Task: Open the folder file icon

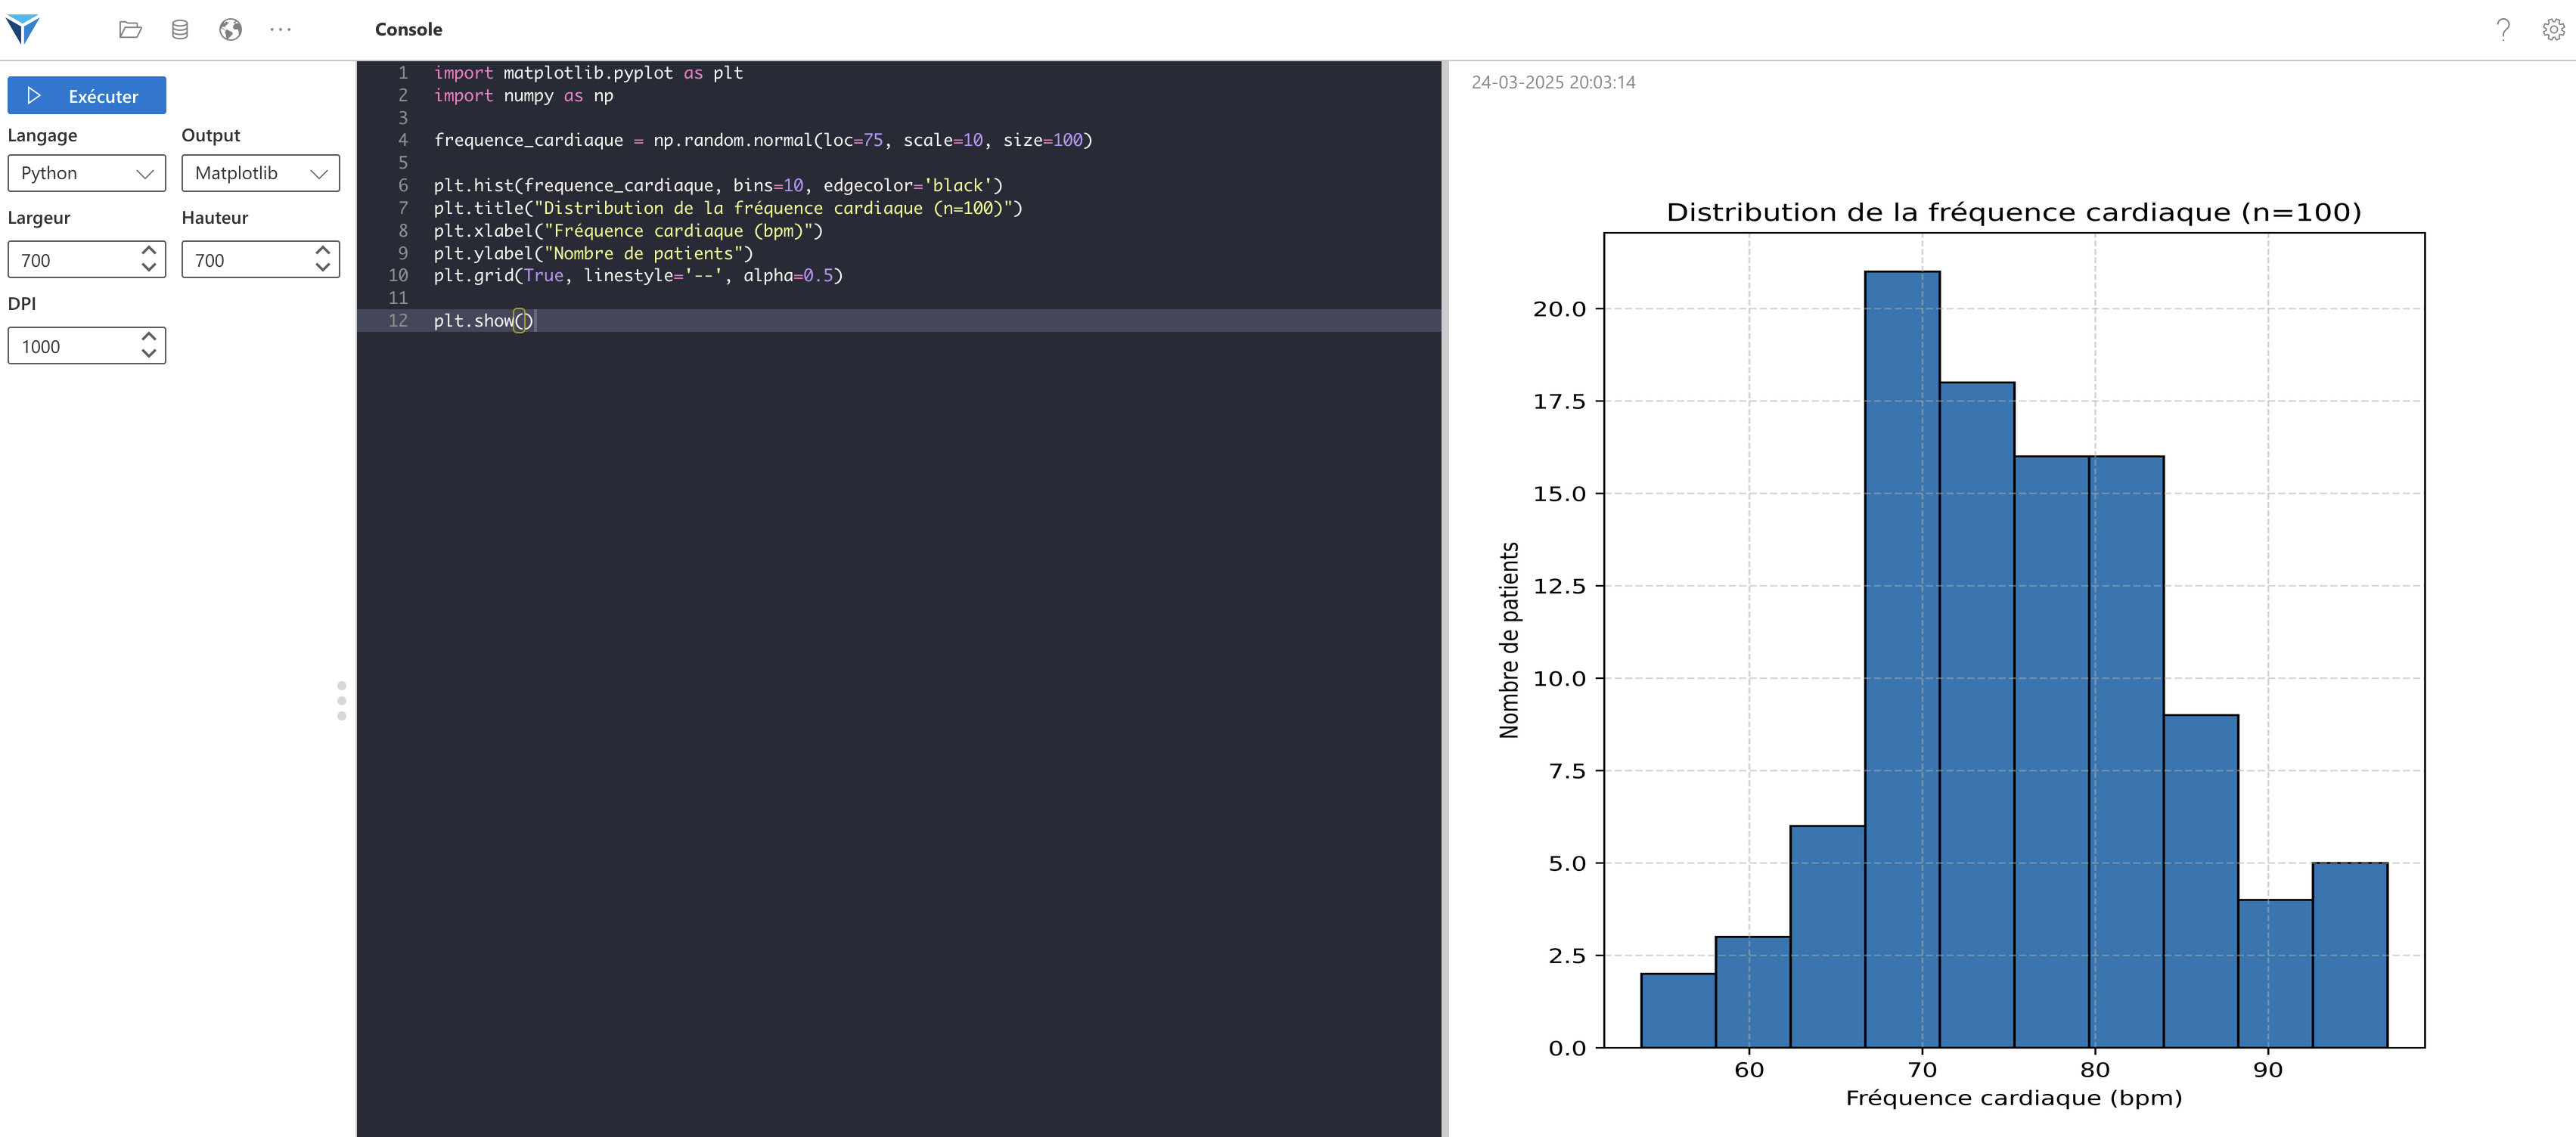Action: coord(130,30)
